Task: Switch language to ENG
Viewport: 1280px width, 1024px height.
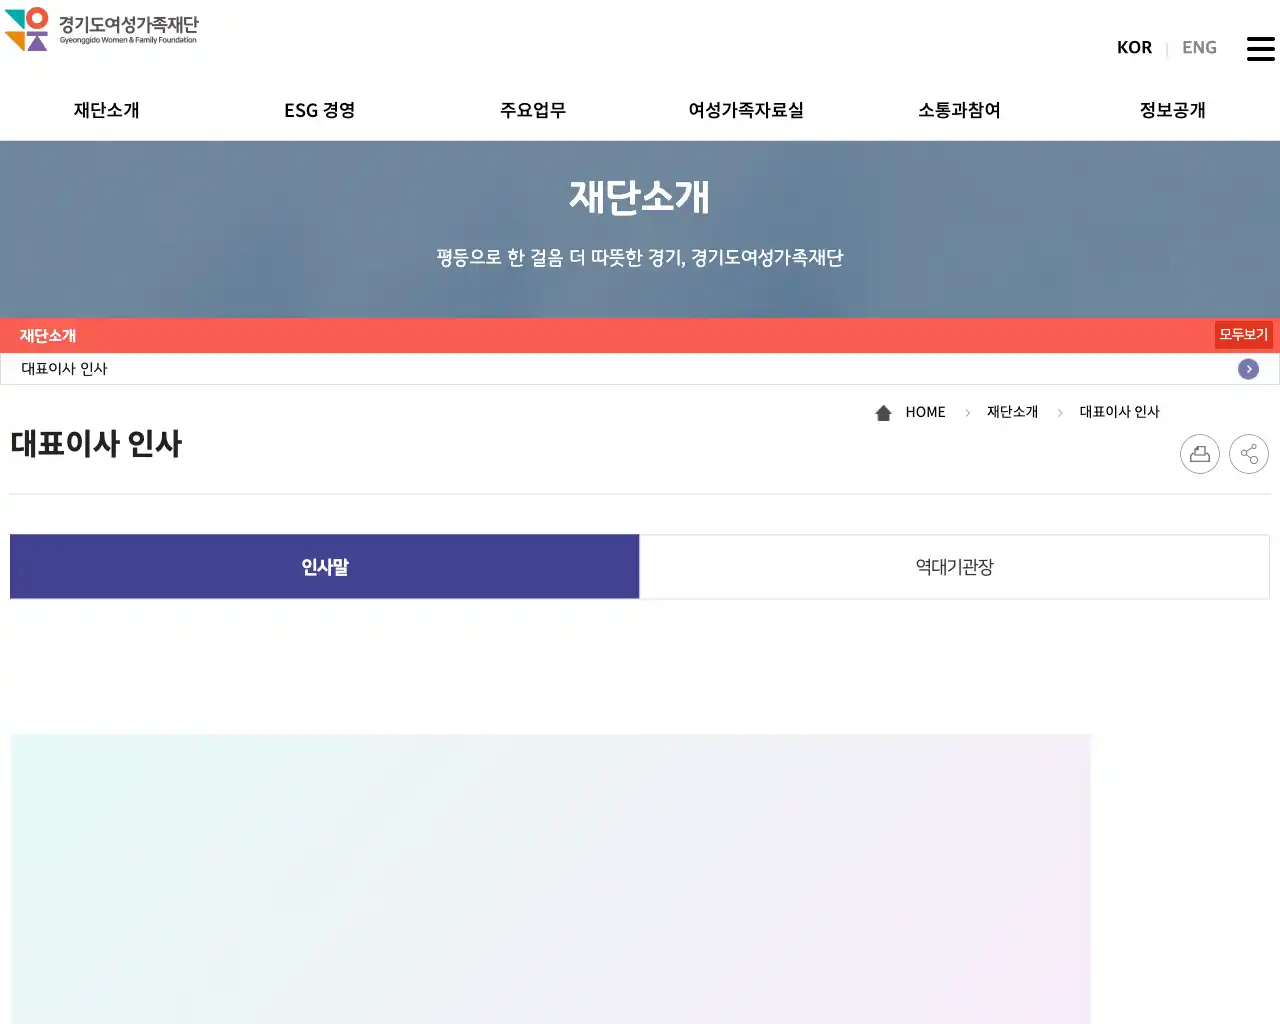Action: 1199,47
